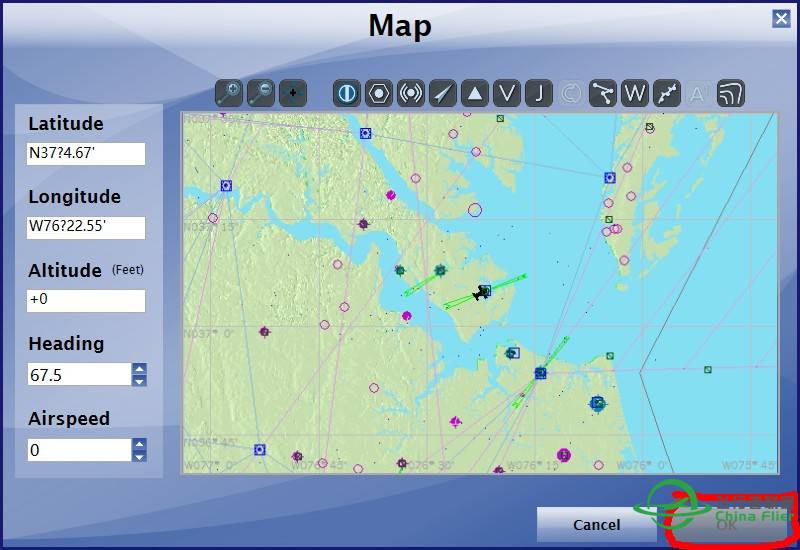Increase Heading value with up arrow
The image size is (800, 550).
point(139,369)
